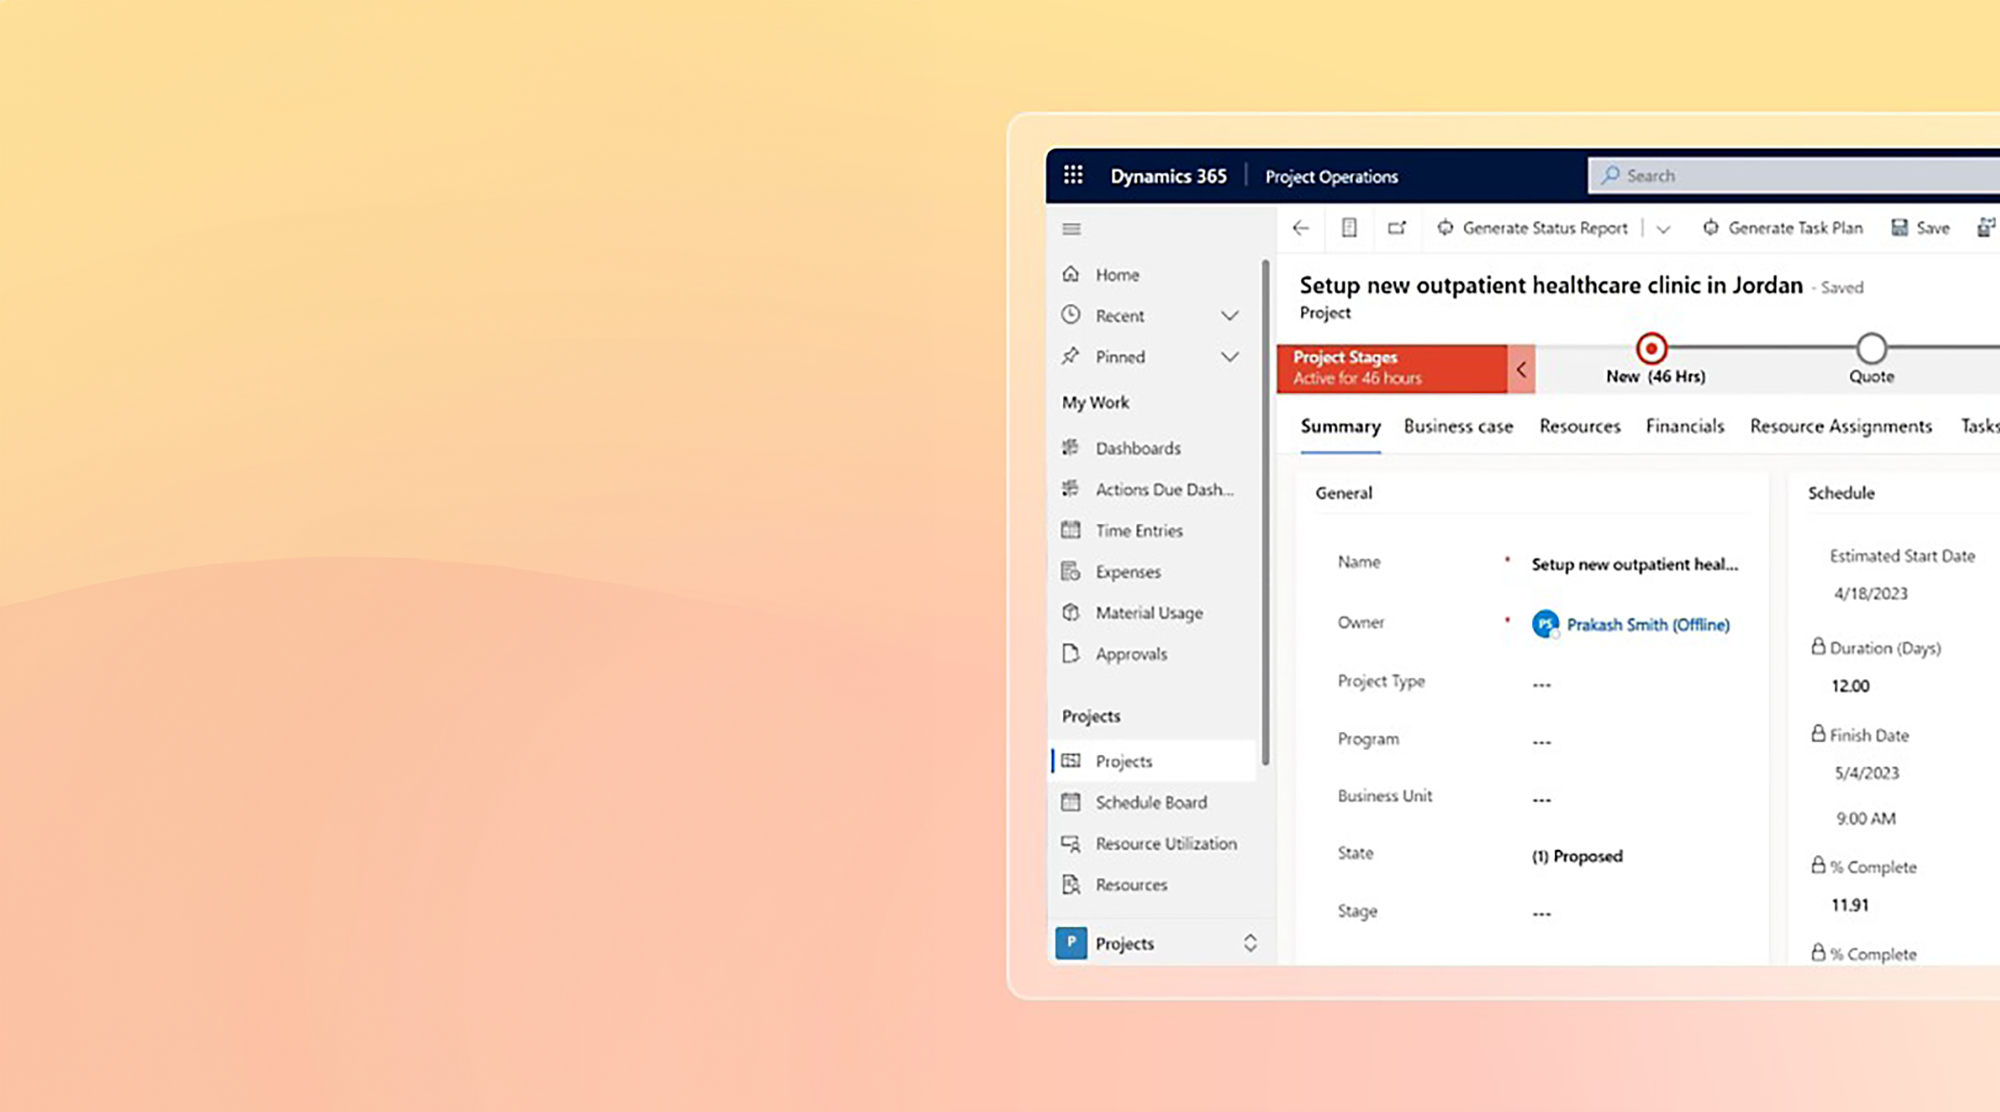Click the Approvals document icon

click(1071, 653)
